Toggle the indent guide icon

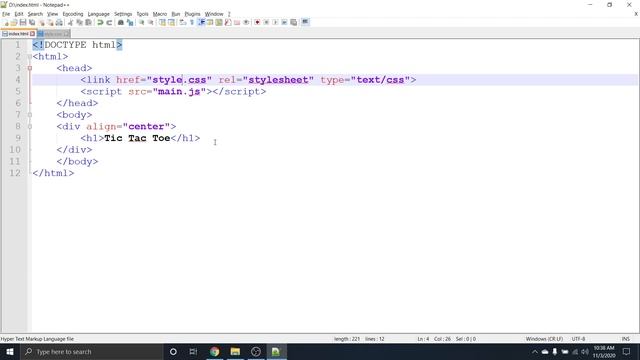[201, 22]
